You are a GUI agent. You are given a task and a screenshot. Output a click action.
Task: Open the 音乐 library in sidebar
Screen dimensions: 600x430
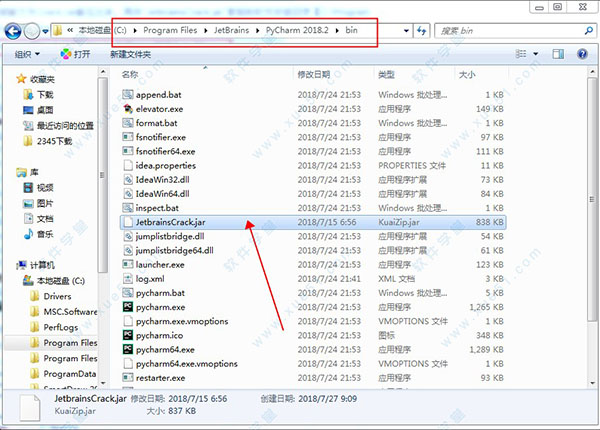45,233
